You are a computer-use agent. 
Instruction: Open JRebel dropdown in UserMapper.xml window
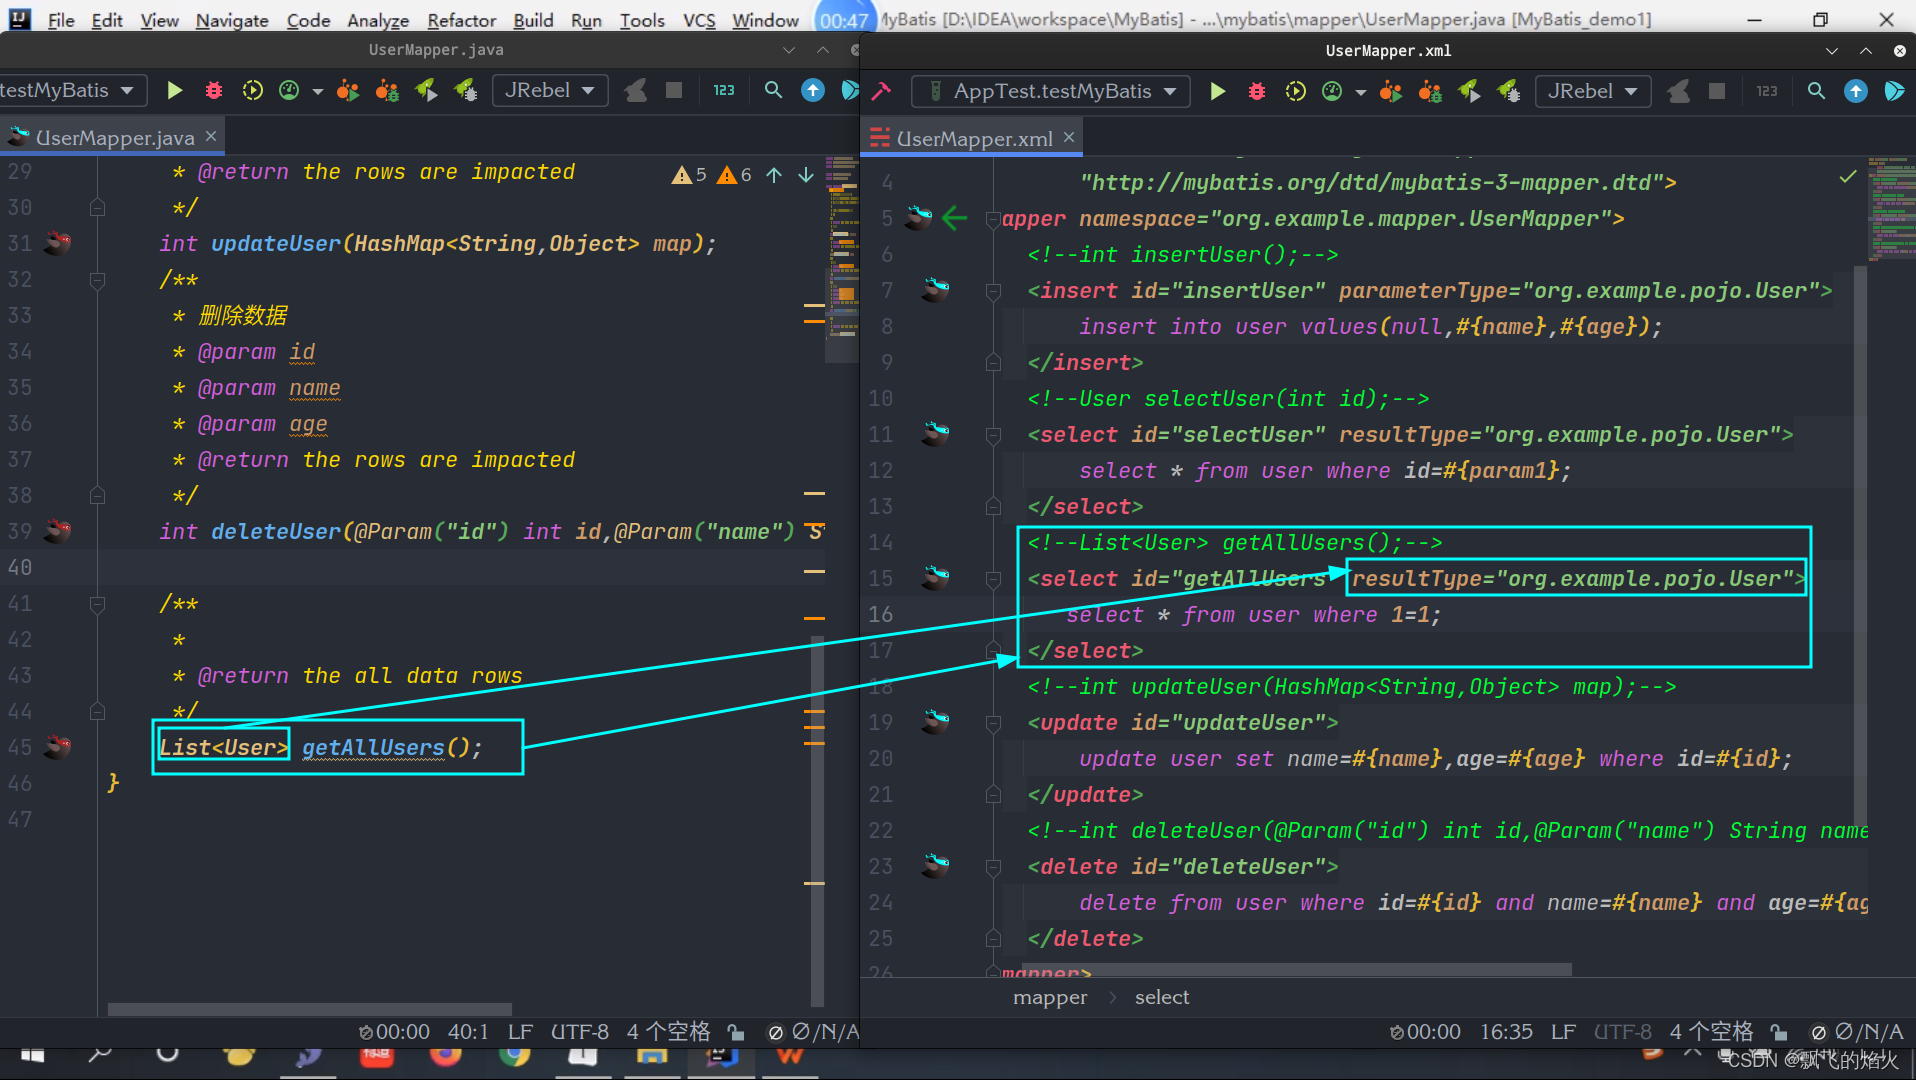[1592, 92]
